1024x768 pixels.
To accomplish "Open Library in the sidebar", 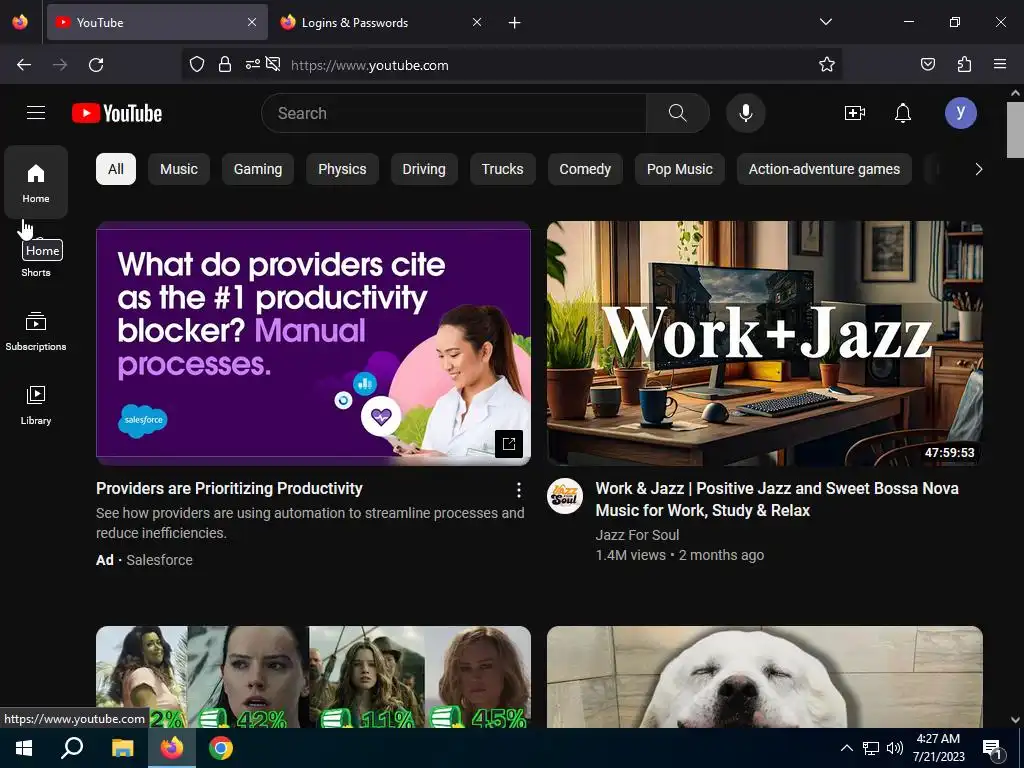I will coord(36,405).
